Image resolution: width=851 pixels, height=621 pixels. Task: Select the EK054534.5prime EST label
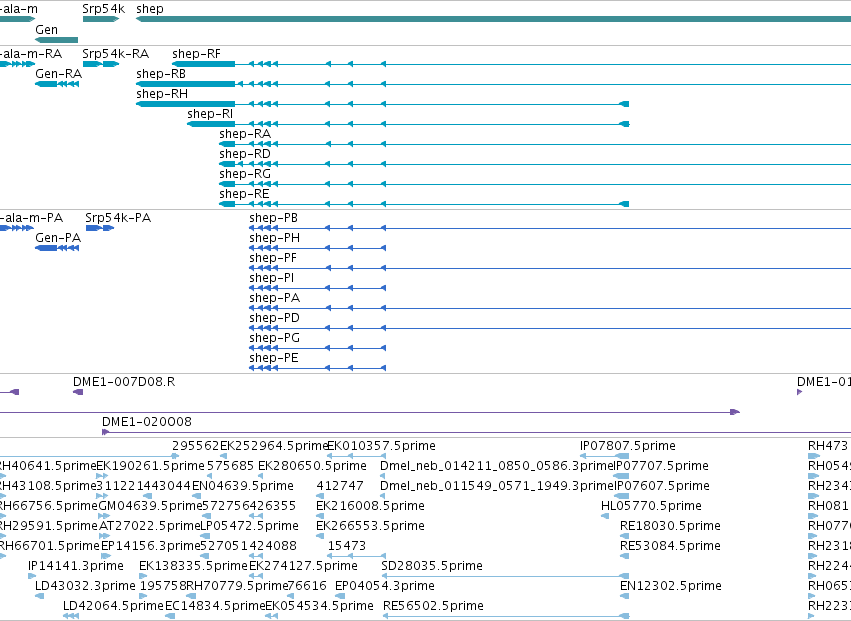click(319, 606)
